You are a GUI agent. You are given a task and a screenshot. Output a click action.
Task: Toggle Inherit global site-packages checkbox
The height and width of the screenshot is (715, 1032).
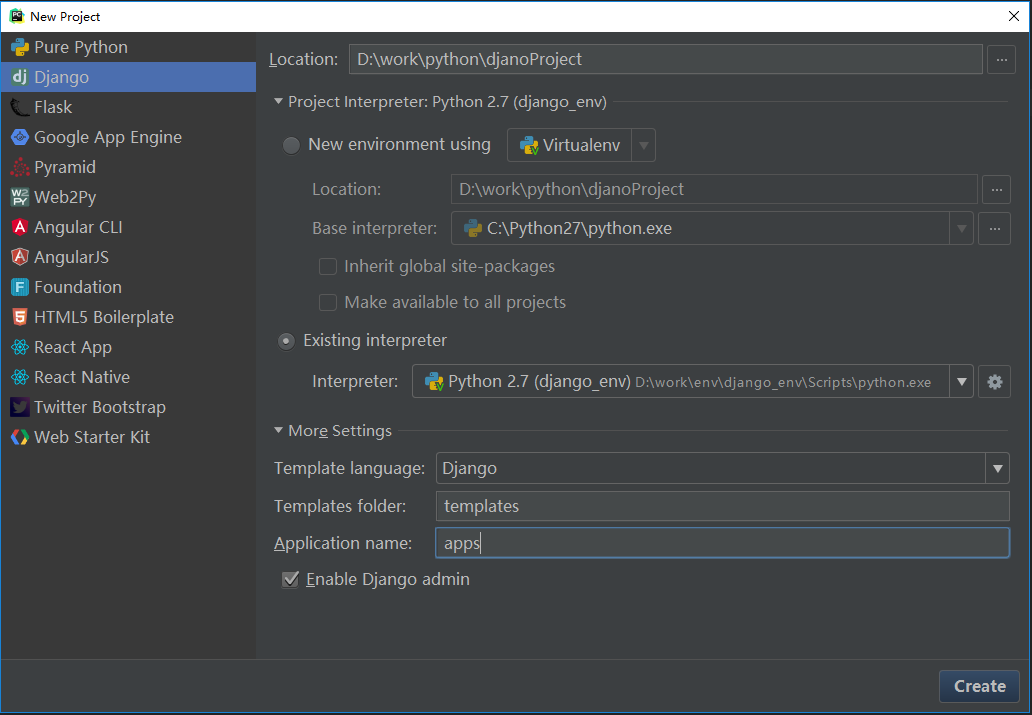click(328, 266)
